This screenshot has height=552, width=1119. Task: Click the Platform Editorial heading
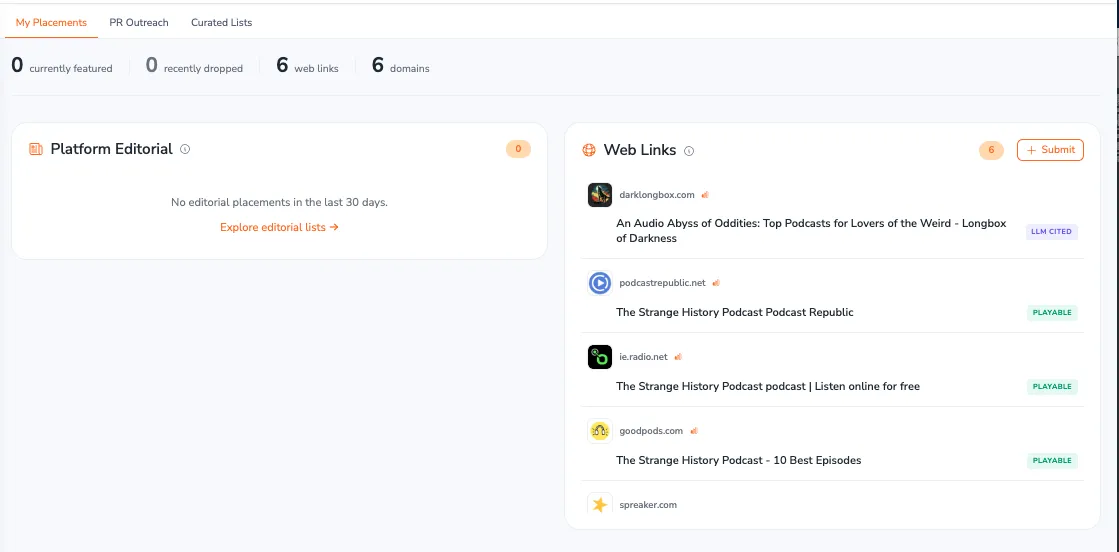(111, 149)
